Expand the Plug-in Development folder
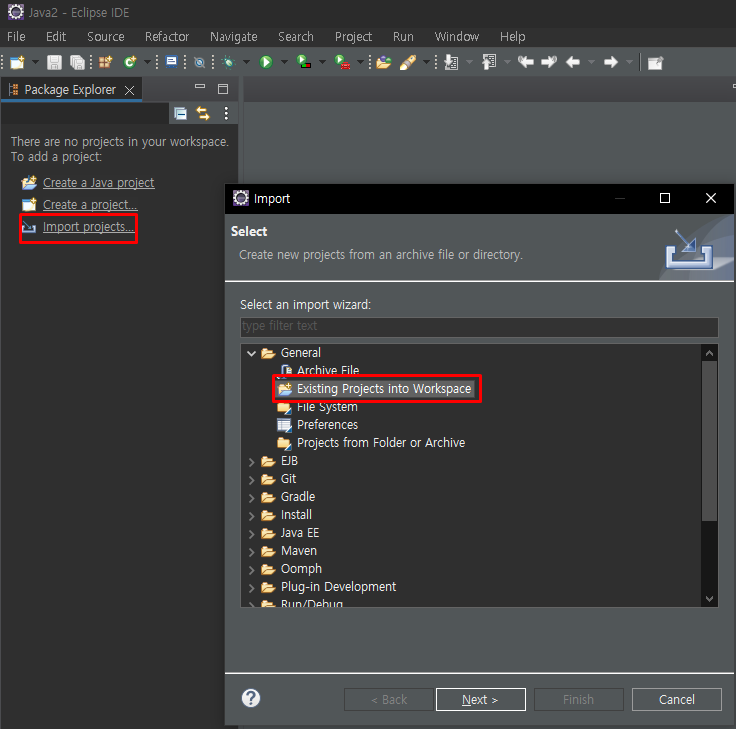This screenshot has height=729, width=736. (x=252, y=588)
